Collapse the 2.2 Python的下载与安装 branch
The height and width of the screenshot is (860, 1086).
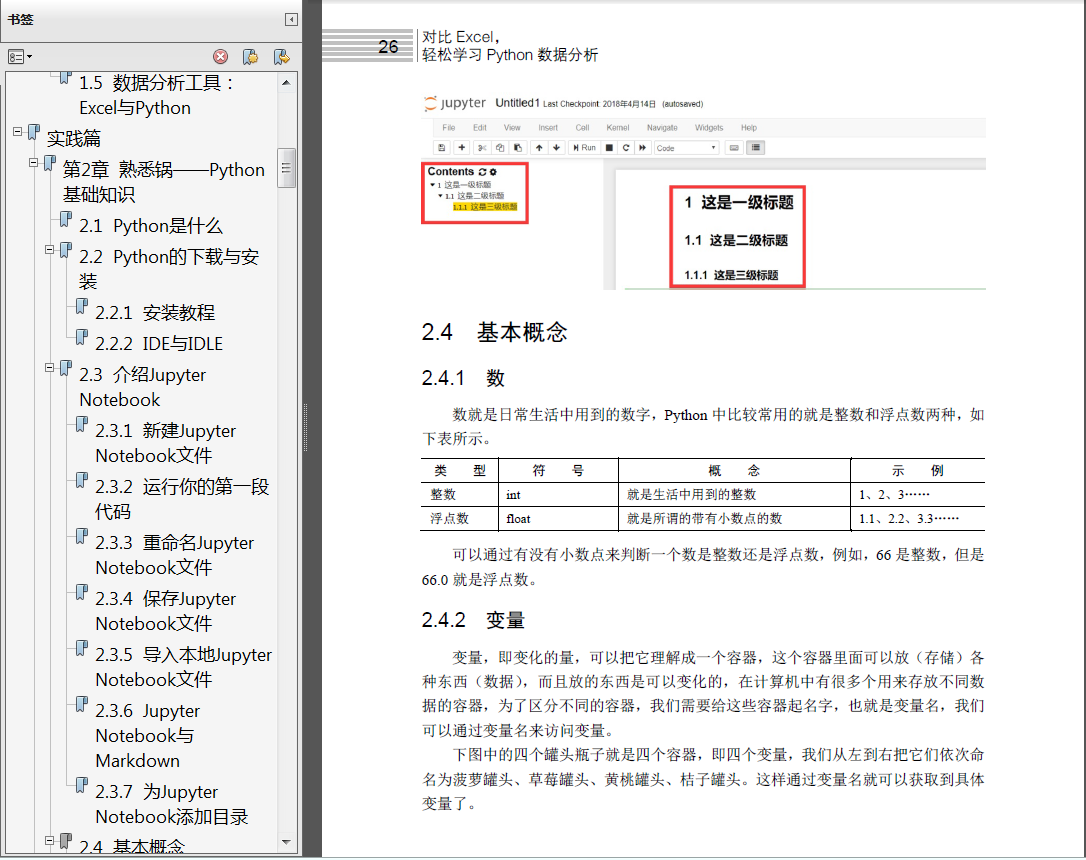(x=50, y=249)
